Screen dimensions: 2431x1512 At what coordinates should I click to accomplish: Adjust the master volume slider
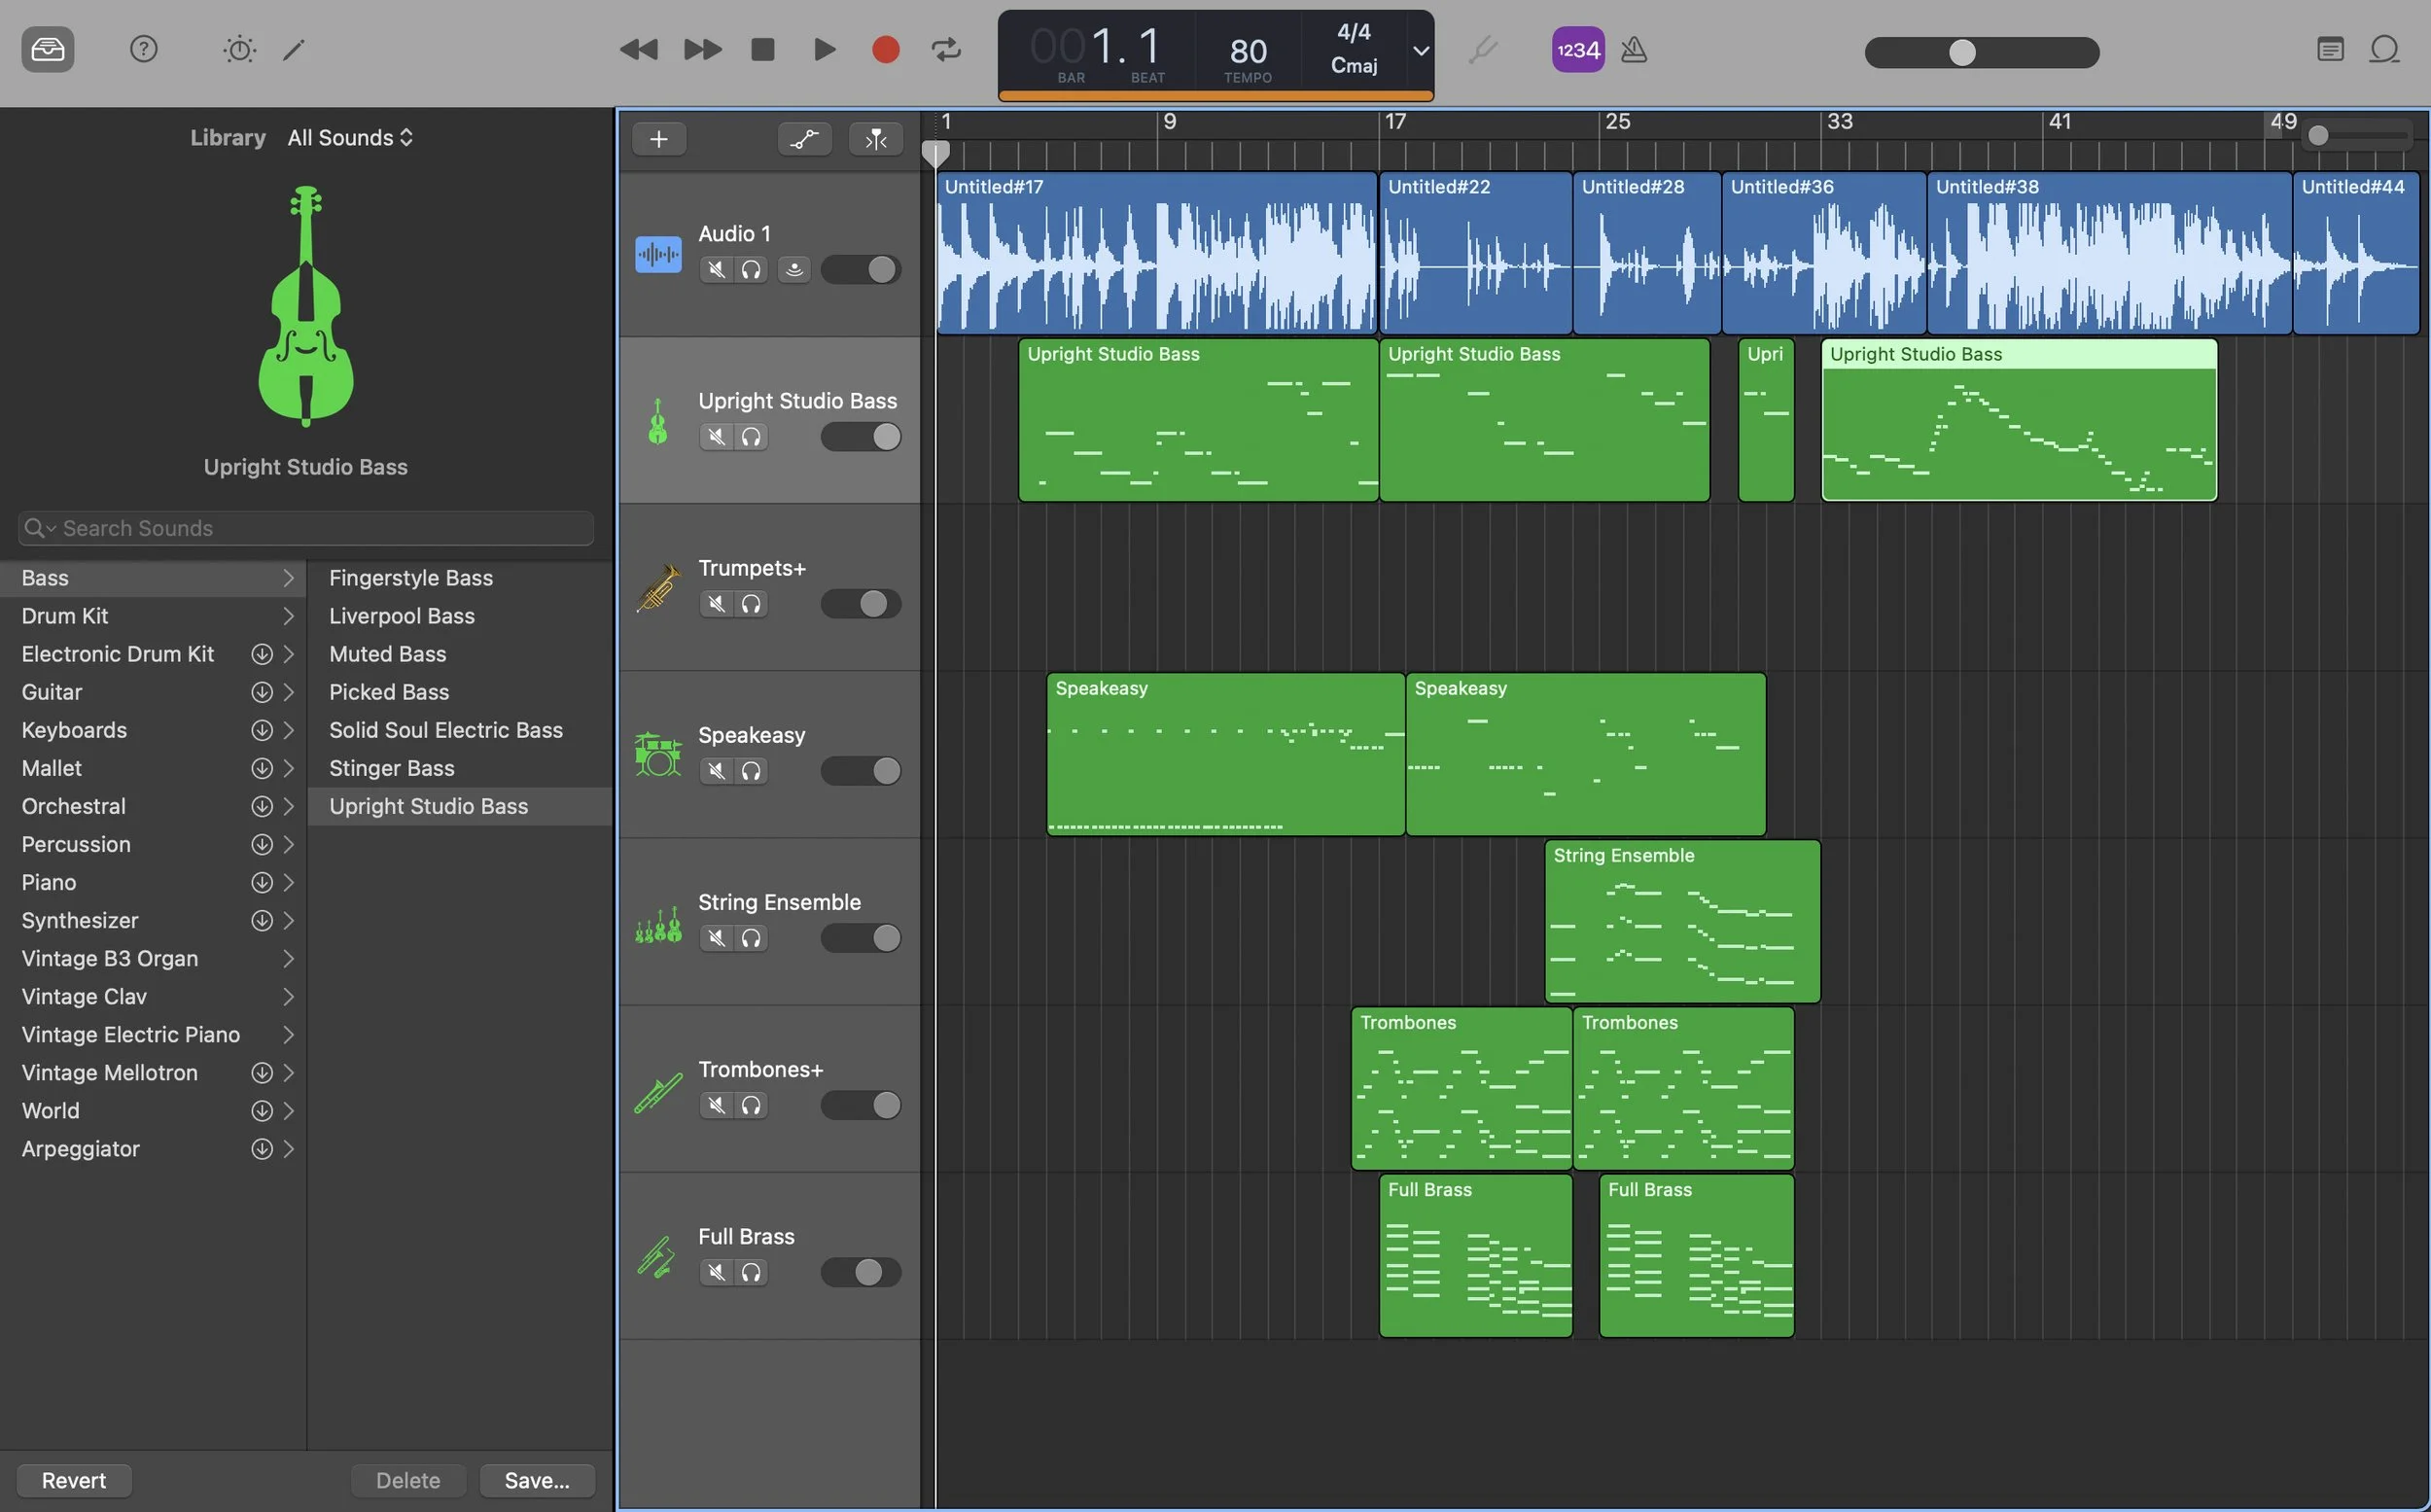pyautogui.click(x=1961, y=52)
